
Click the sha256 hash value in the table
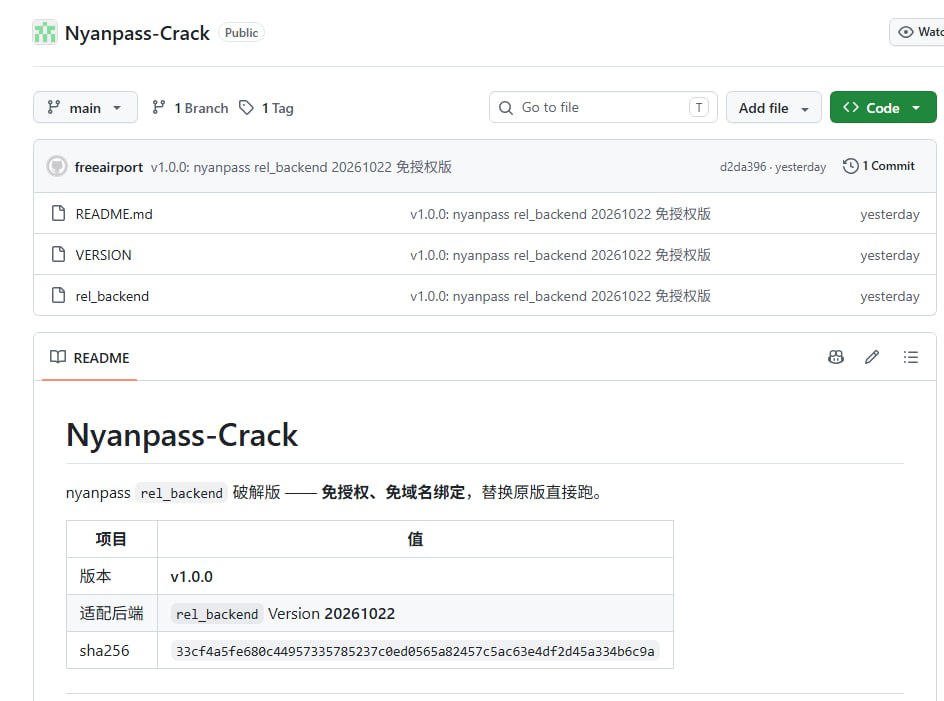[x=415, y=651]
